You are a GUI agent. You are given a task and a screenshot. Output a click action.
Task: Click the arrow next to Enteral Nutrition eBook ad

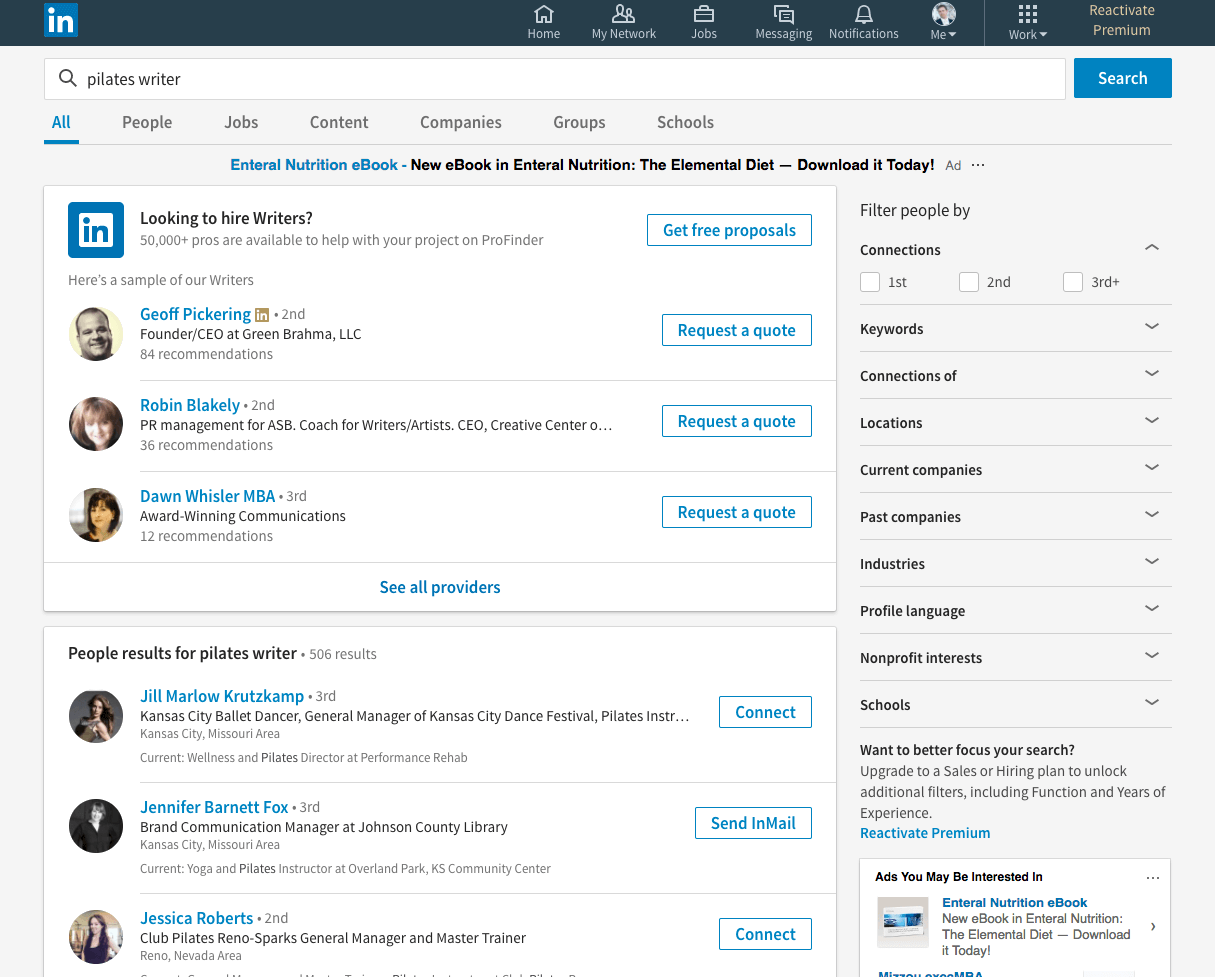(1153, 927)
